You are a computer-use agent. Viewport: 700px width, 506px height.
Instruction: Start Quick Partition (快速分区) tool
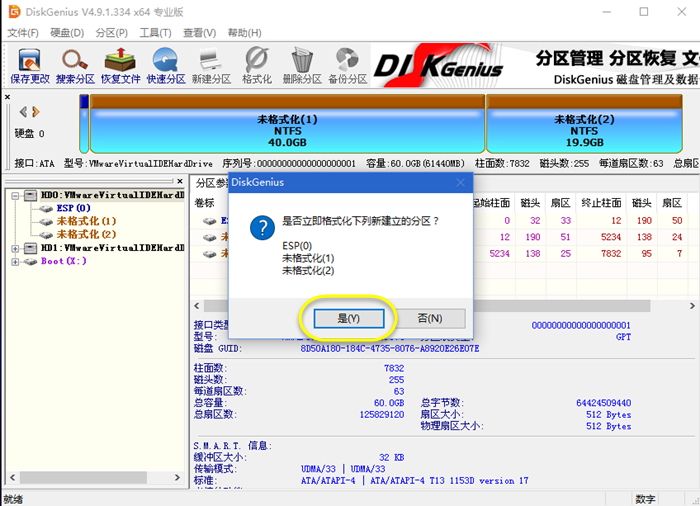tap(166, 66)
